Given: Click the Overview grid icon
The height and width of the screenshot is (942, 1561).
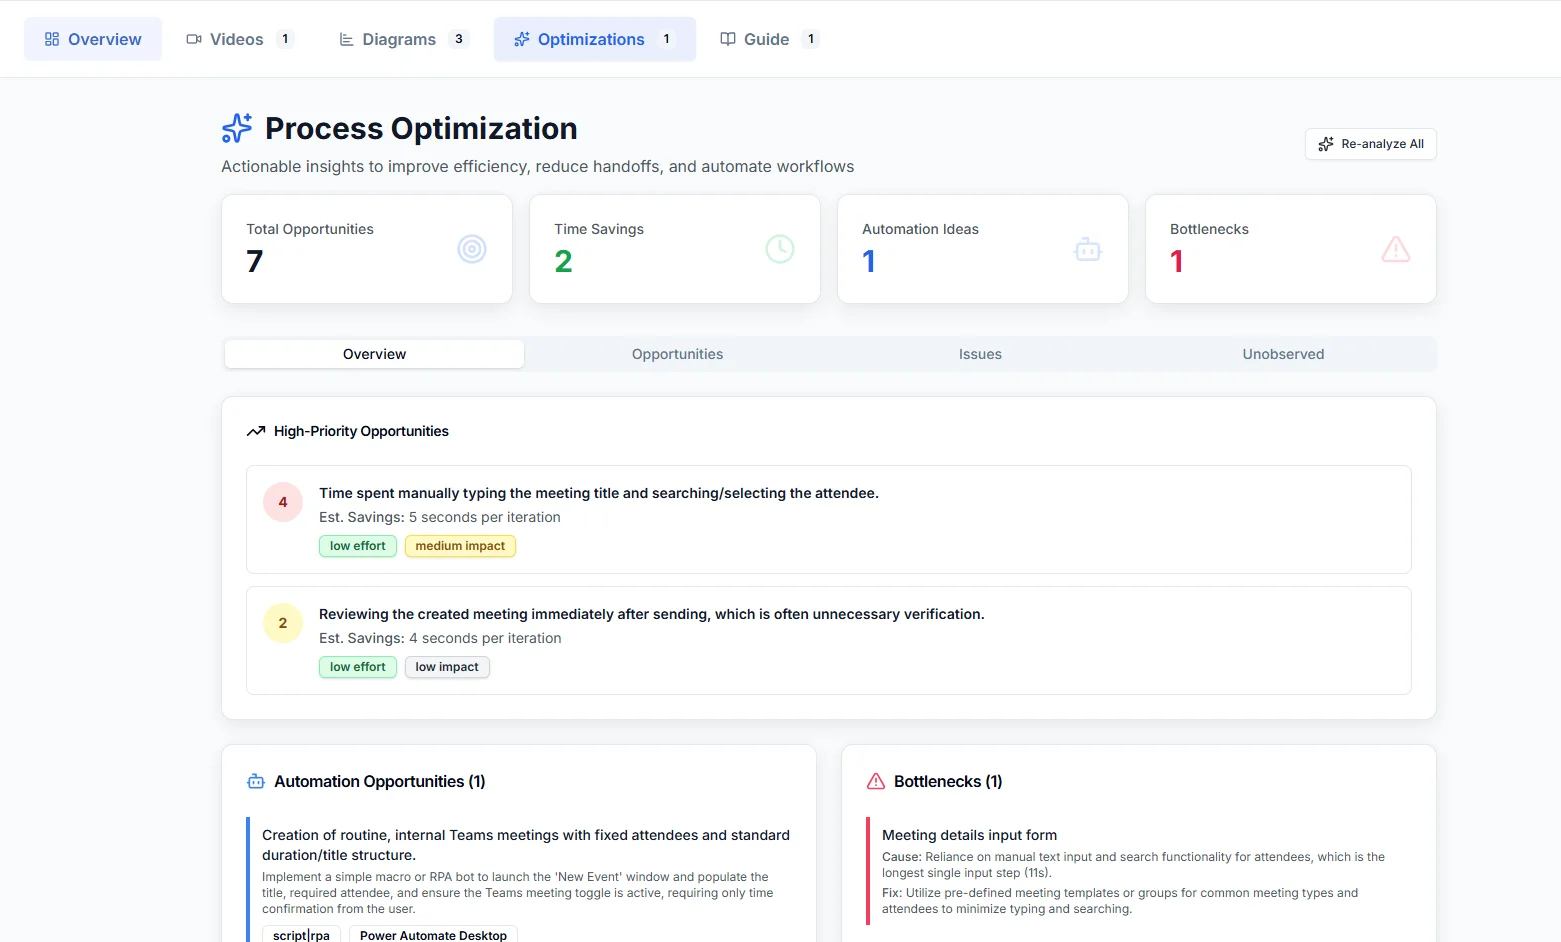Looking at the screenshot, I should (51, 38).
